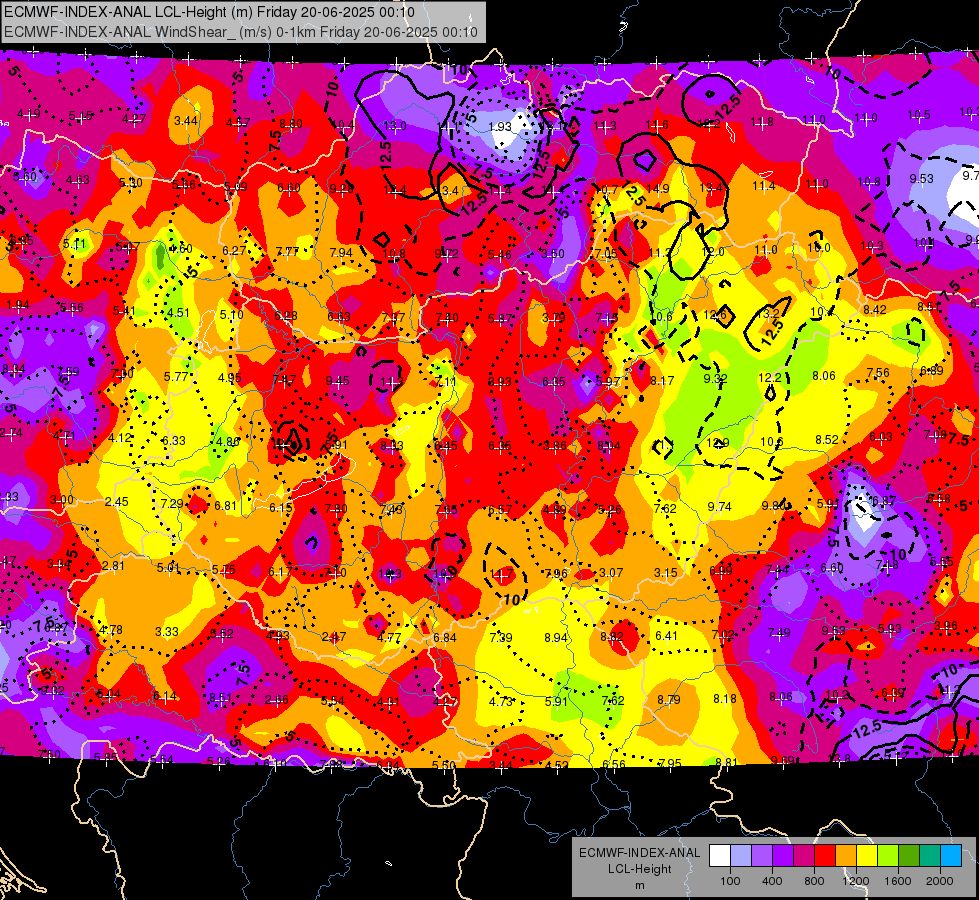Screen dimensions: 979x900
Task: Click the map value 2.81
Action: [x=113, y=566]
